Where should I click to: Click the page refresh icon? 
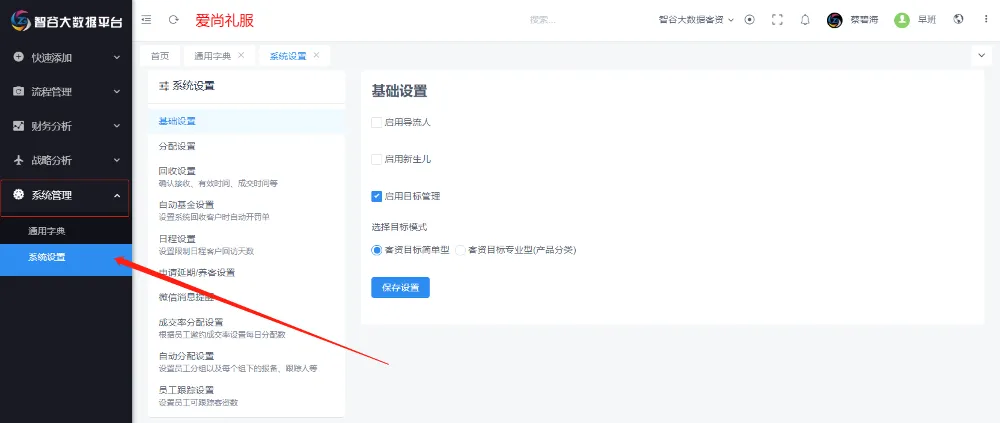174,20
